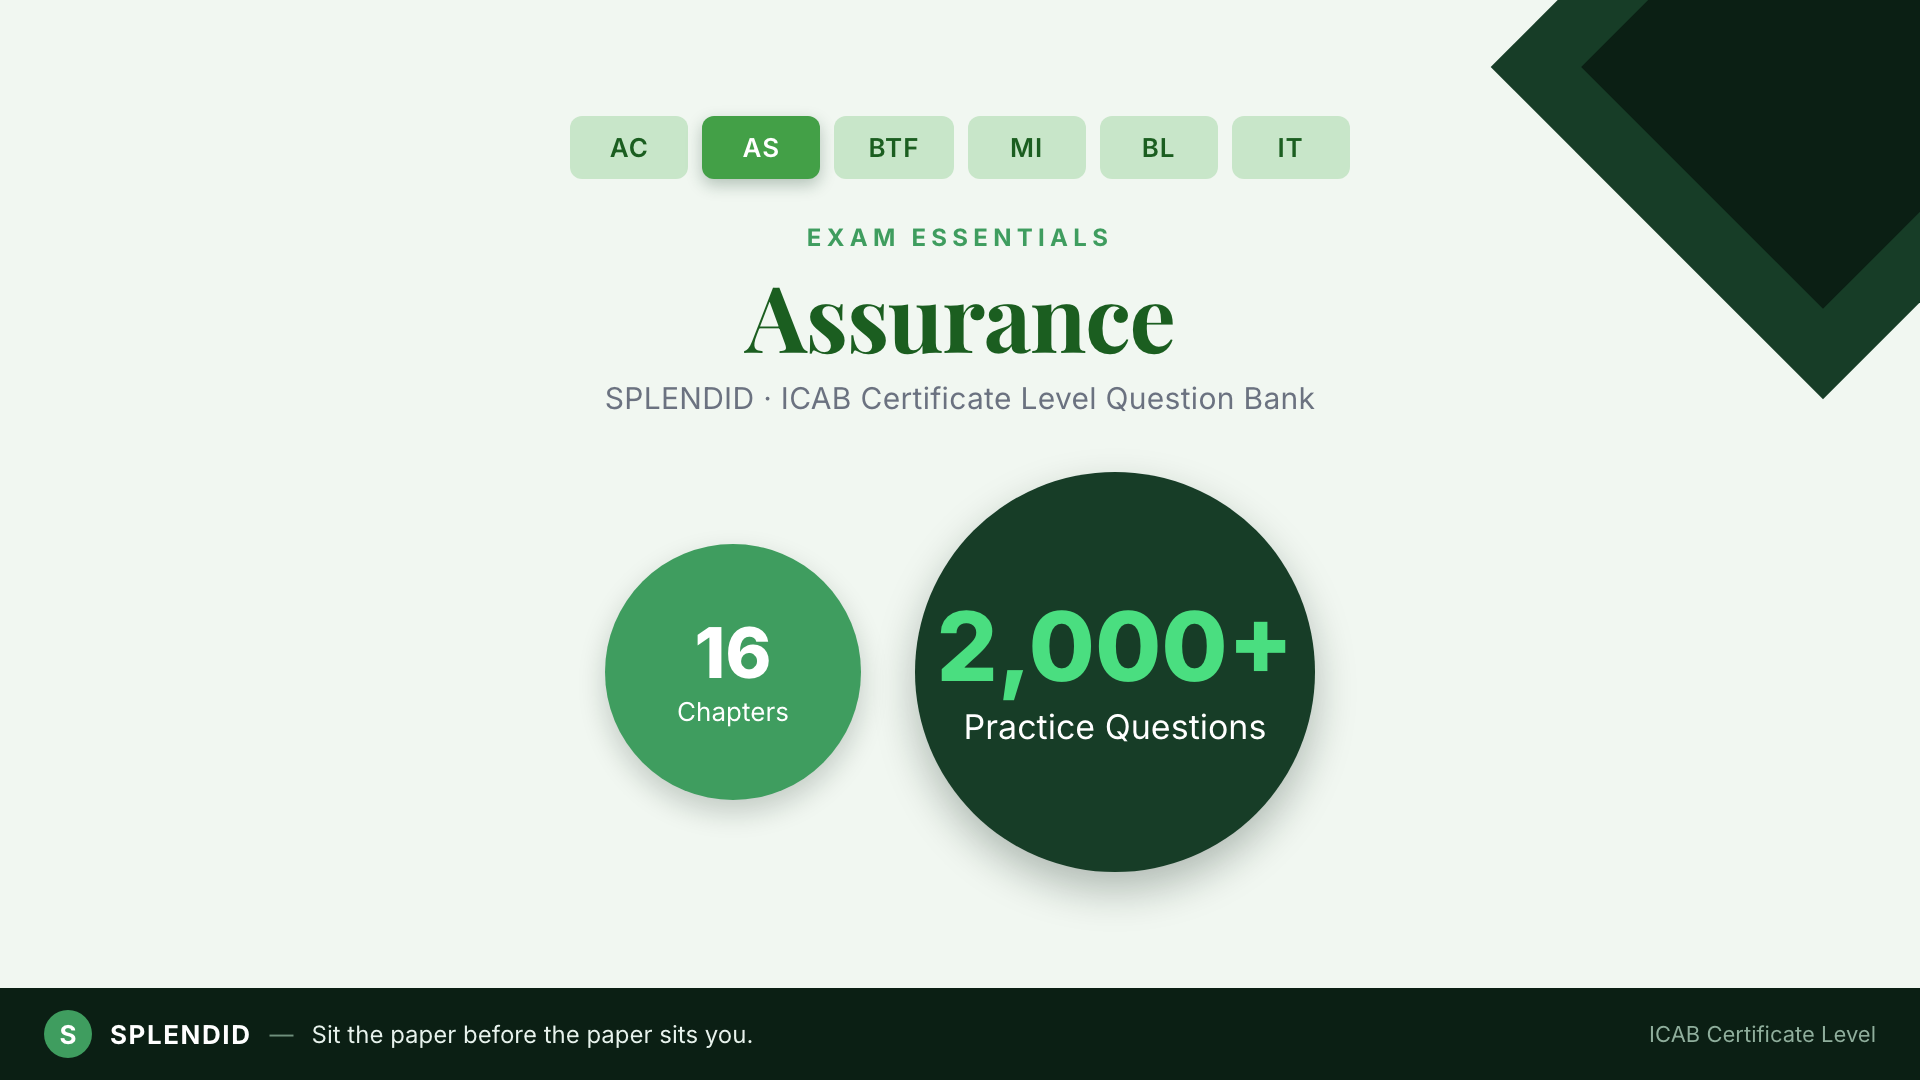Click the 16 Chapters circle

[733, 672]
